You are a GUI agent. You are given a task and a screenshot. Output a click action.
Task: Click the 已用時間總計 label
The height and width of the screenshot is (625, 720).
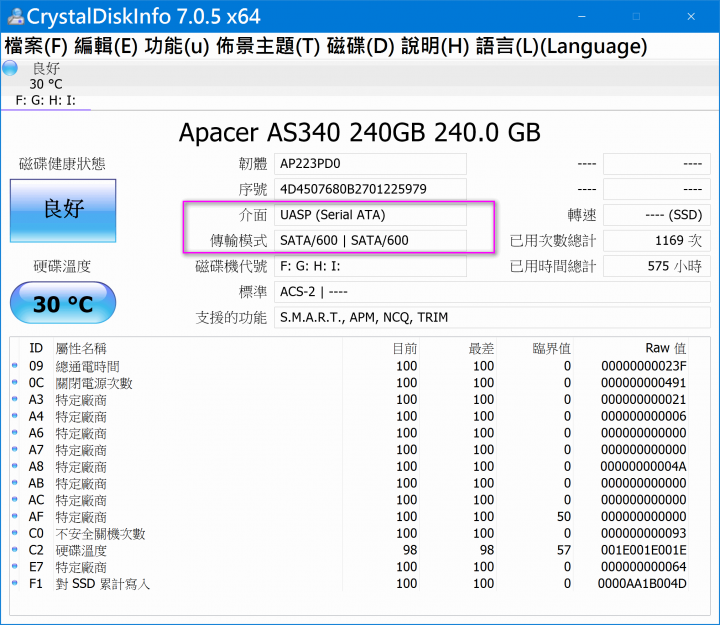pyautogui.click(x=553, y=266)
